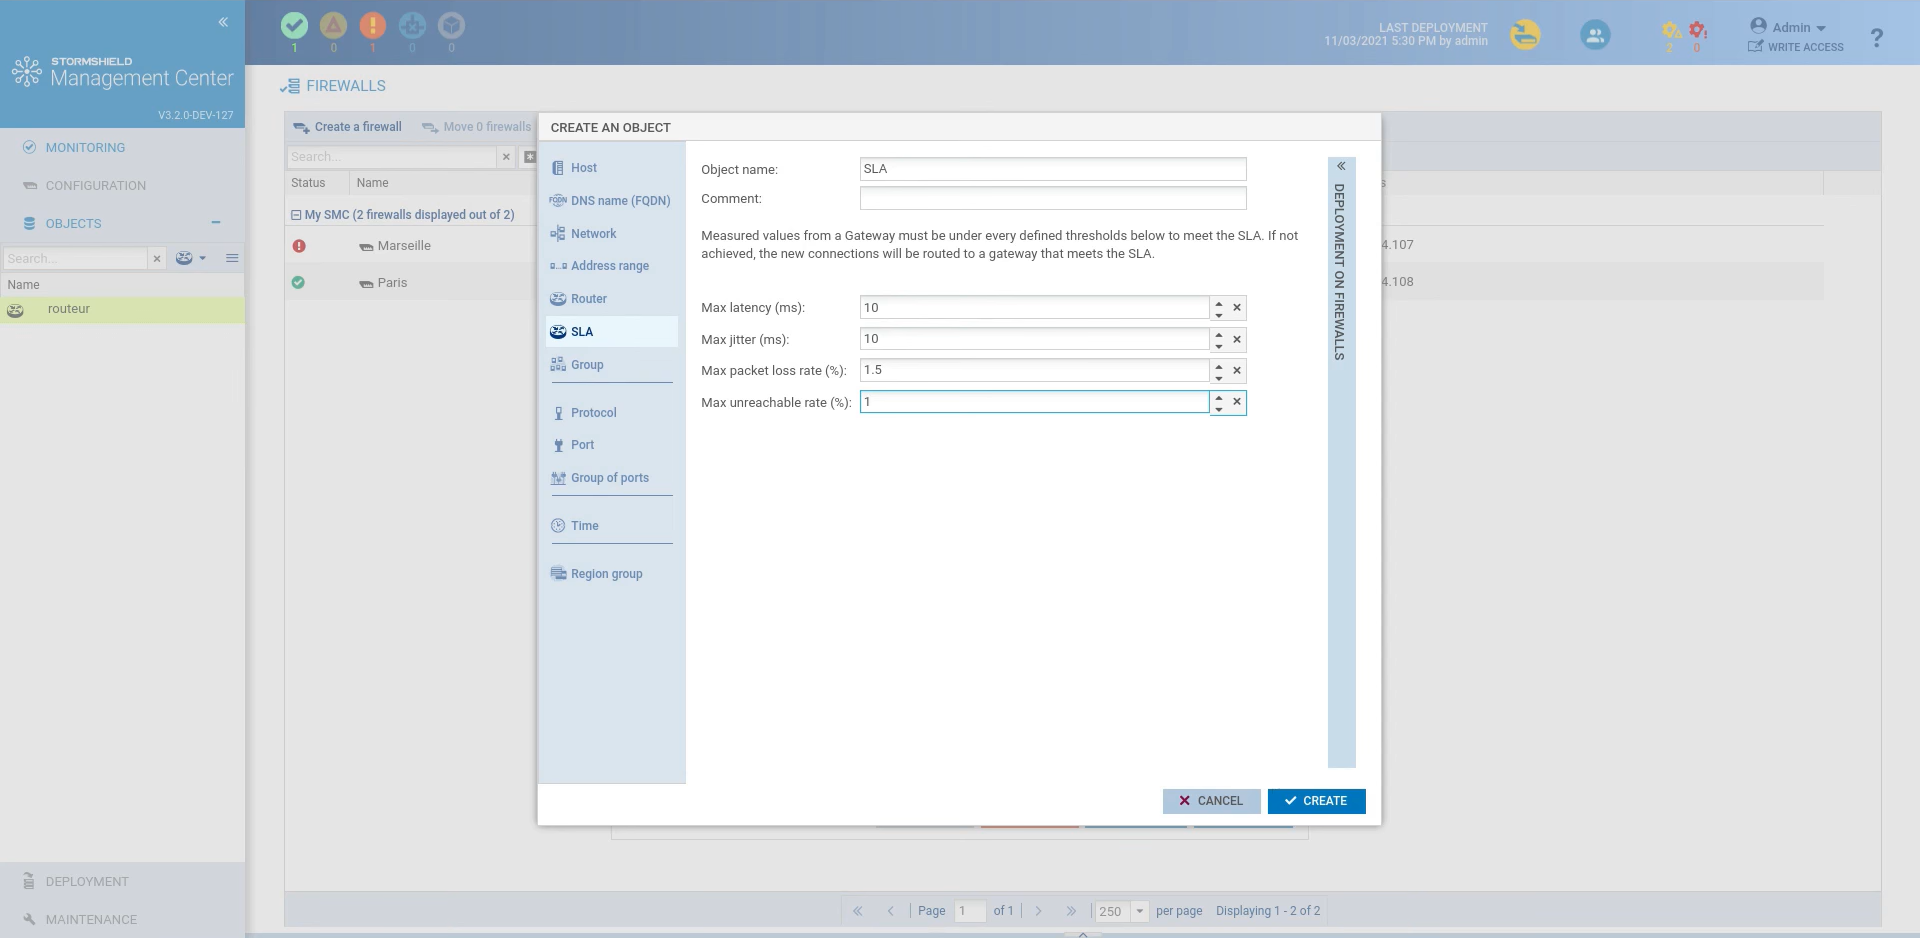
Task: Click the green OK status icon in header
Action: (294, 26)
